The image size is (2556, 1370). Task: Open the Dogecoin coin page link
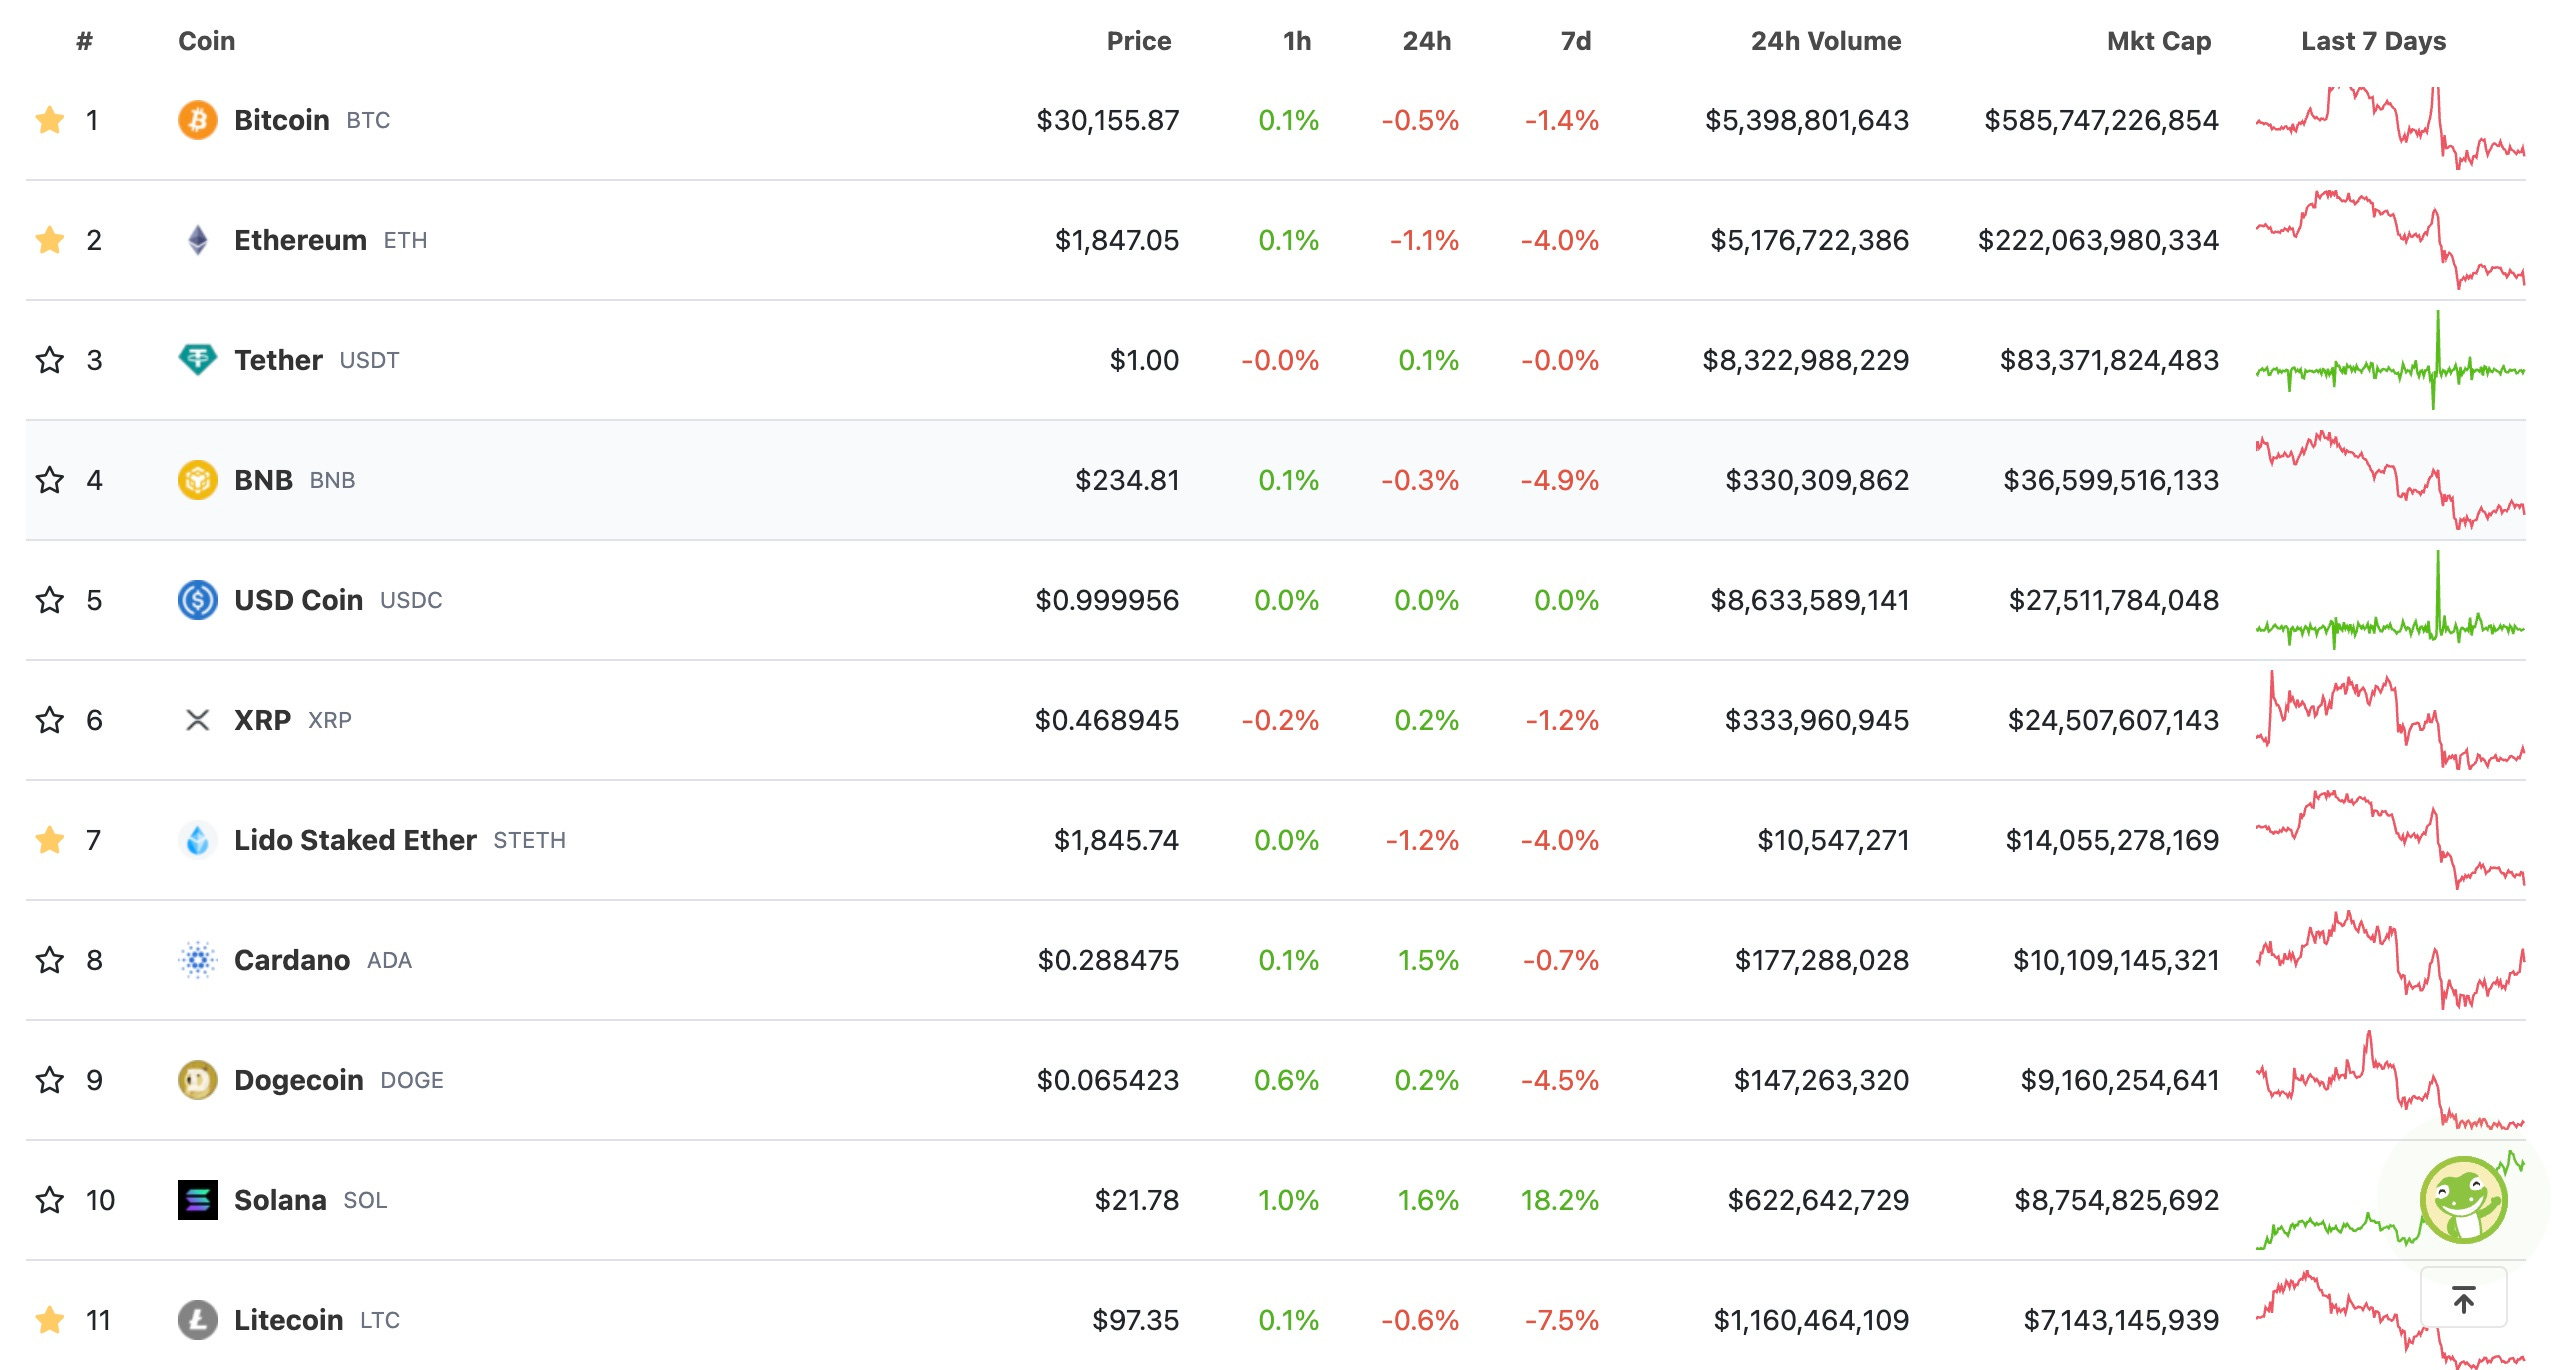(x=298, y=1080)
